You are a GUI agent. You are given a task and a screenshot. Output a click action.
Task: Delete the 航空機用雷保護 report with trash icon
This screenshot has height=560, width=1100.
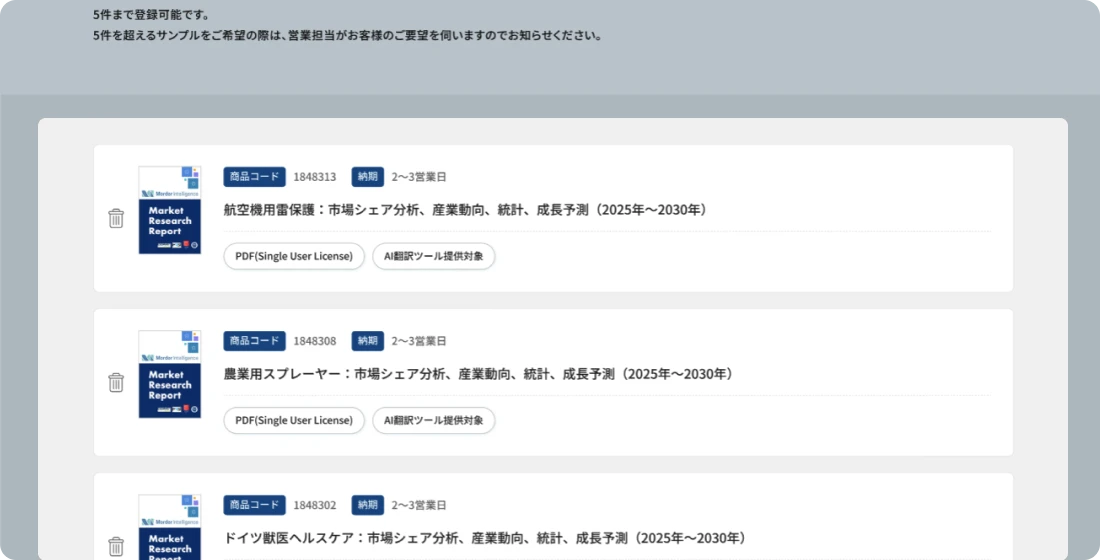116,218
